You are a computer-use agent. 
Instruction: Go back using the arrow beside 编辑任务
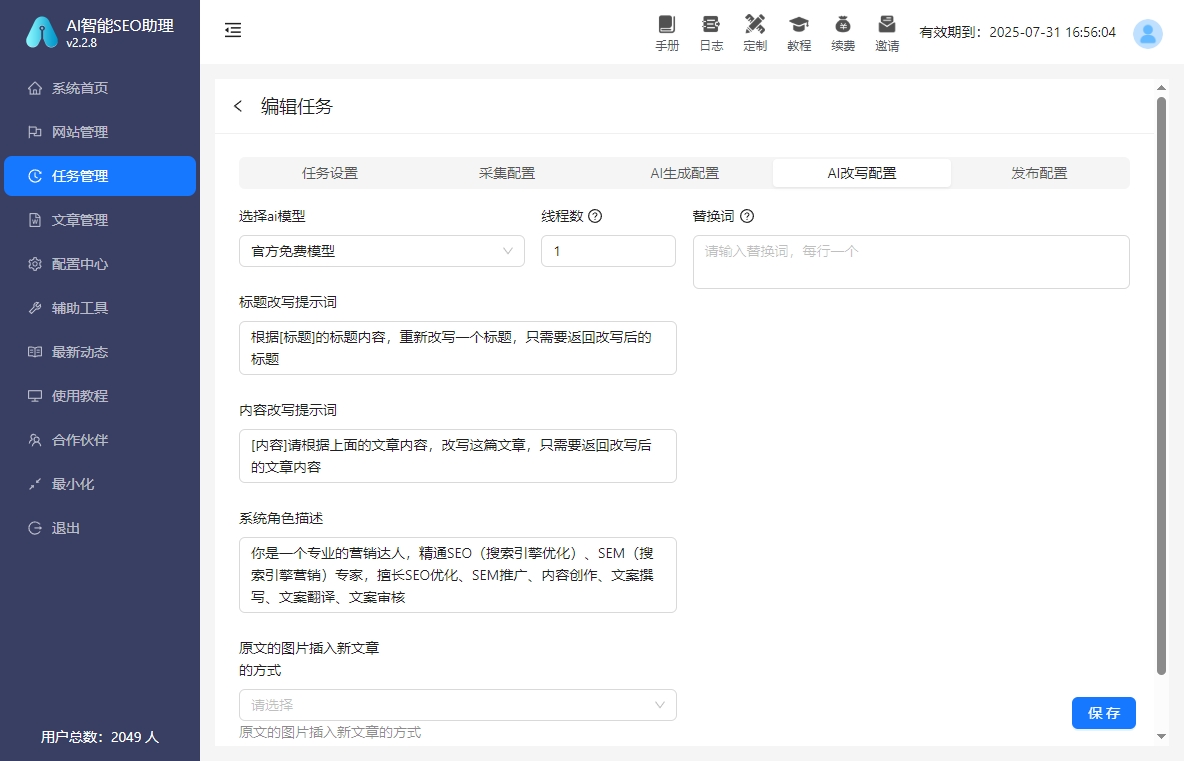click(x=237, y=106)
